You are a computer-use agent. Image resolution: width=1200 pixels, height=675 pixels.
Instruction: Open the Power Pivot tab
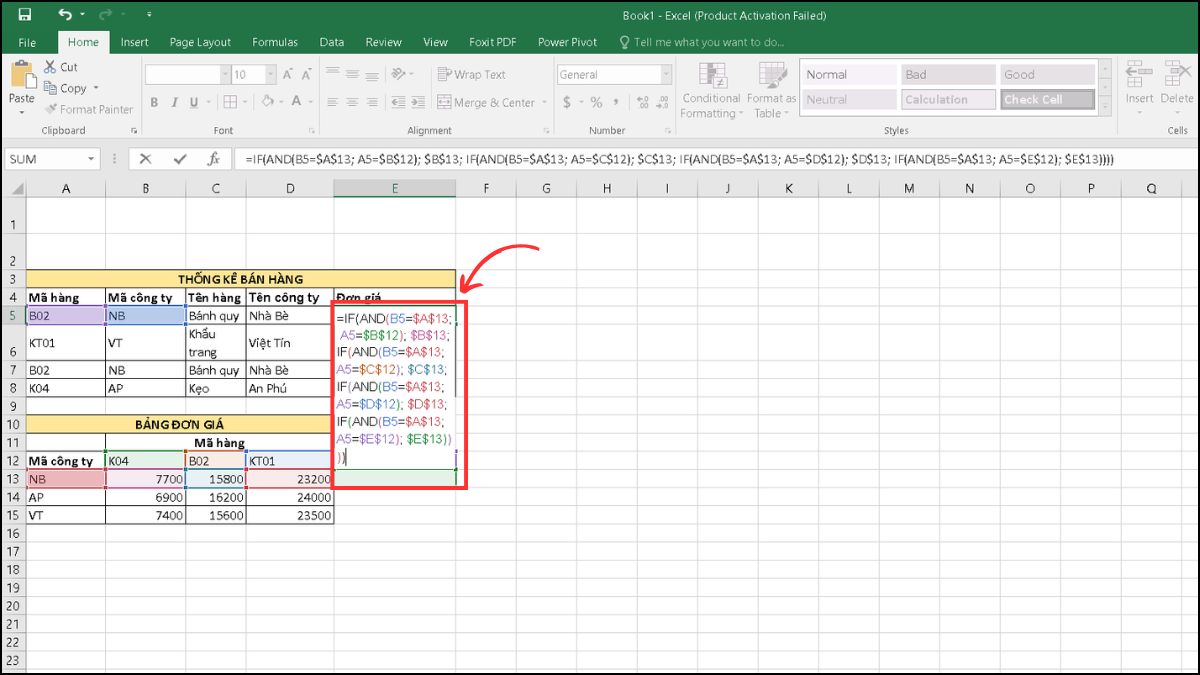tap(566, 42)
